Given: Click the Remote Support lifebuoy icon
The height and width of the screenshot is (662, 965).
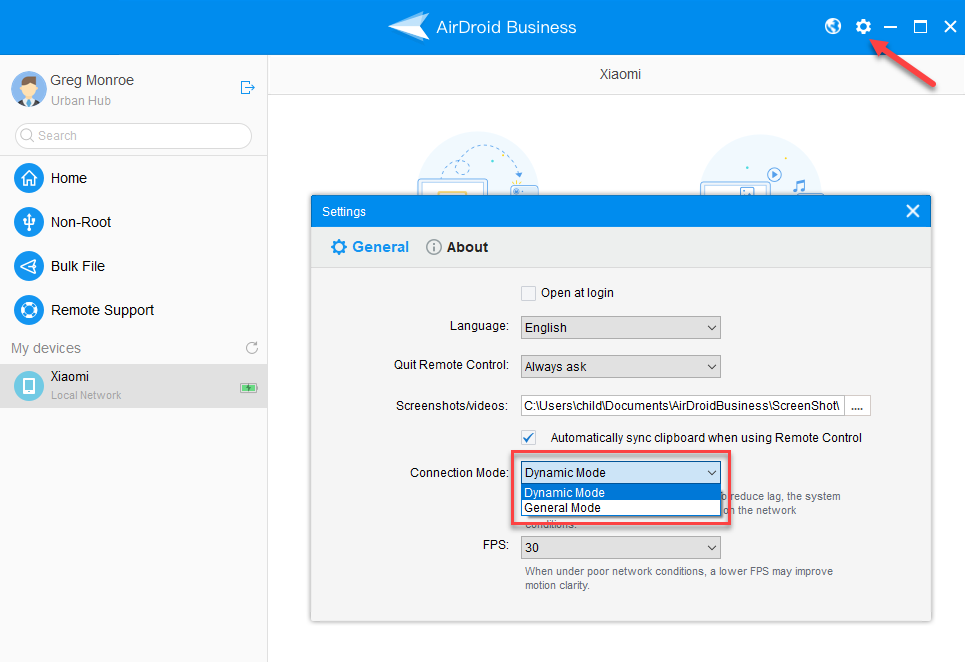Looking at the screenshot, I should click(29, 310).
